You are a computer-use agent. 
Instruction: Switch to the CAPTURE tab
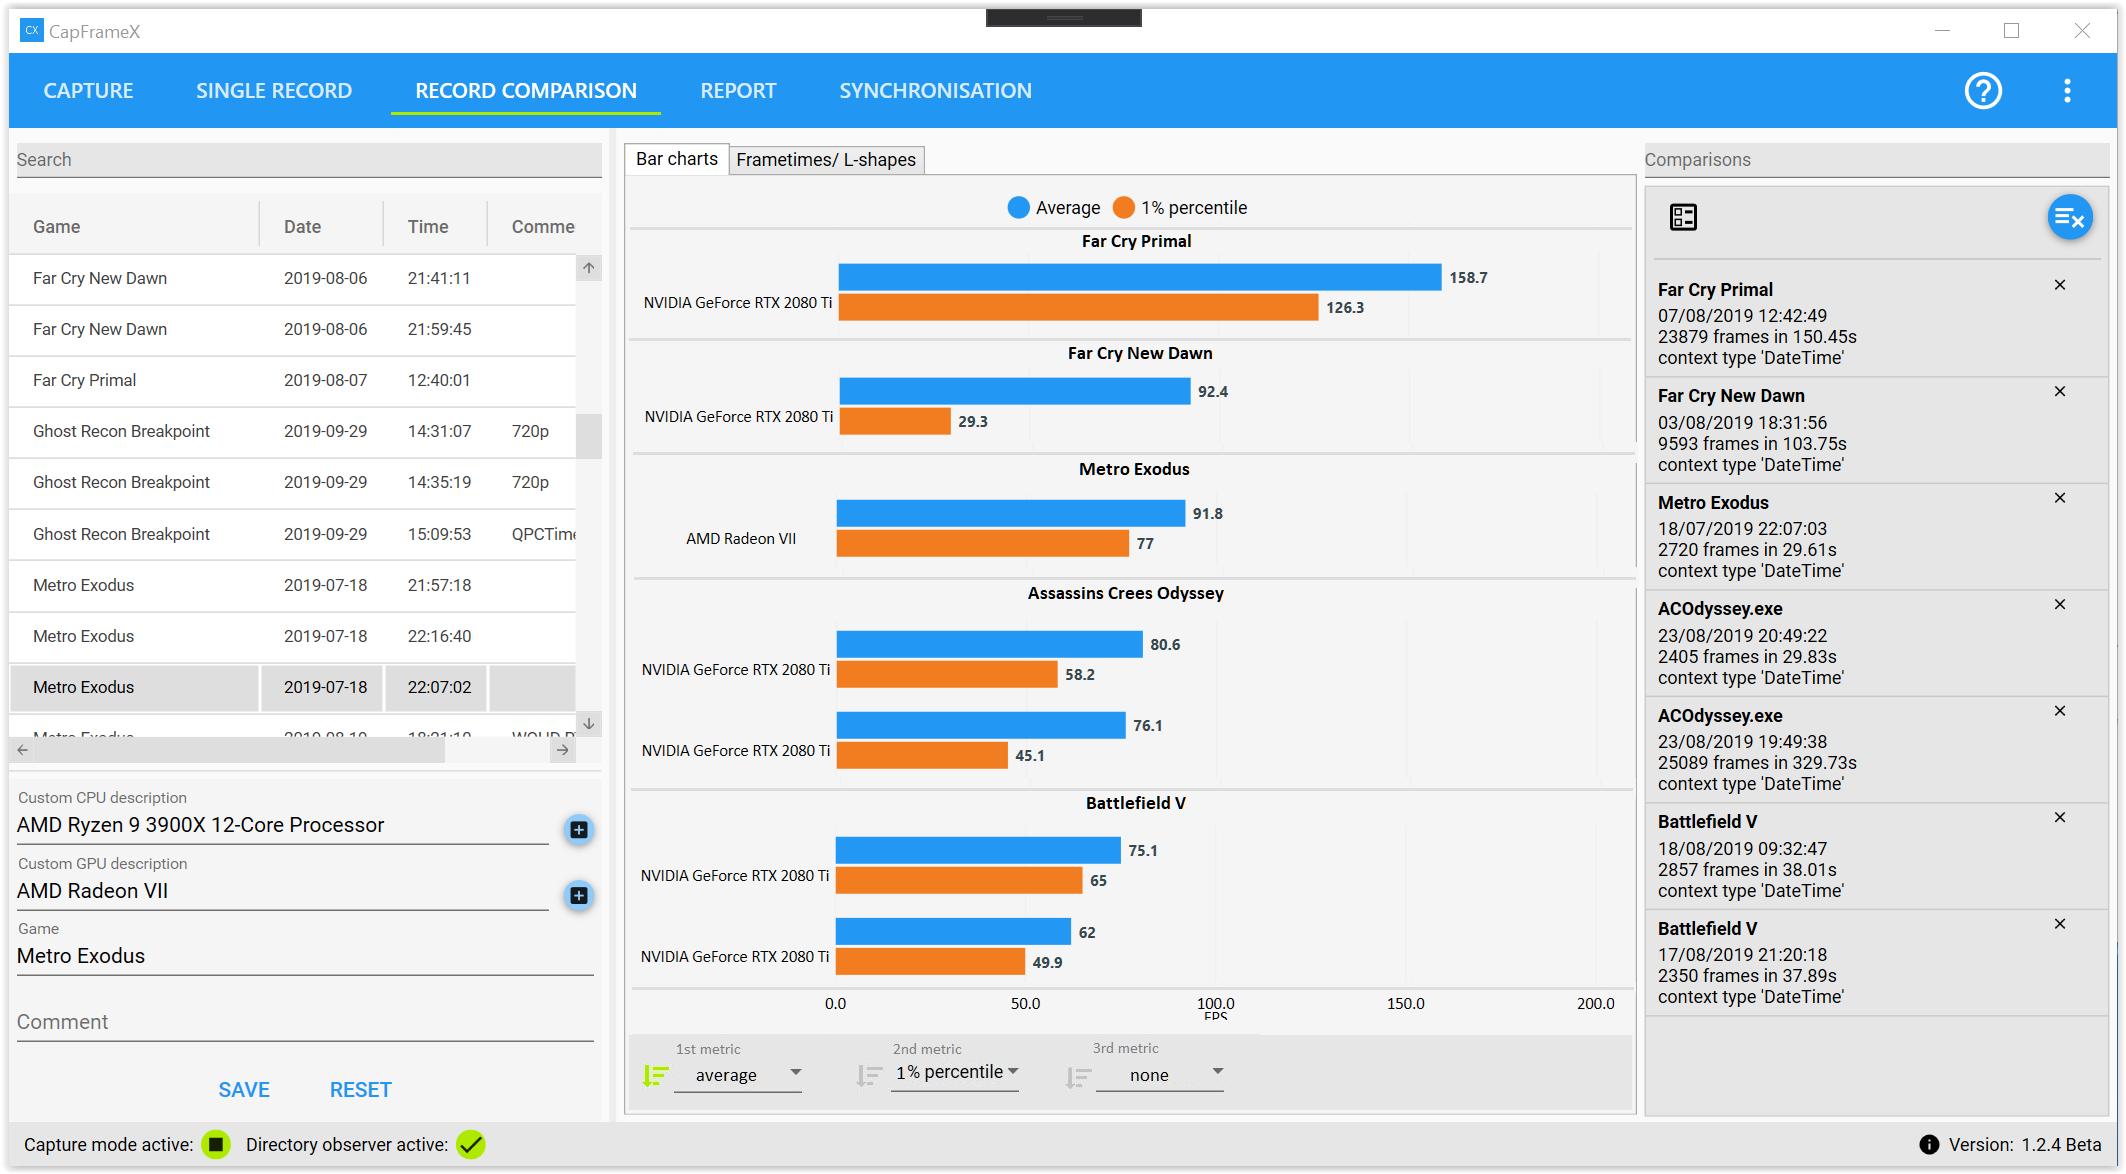(88, 91)
